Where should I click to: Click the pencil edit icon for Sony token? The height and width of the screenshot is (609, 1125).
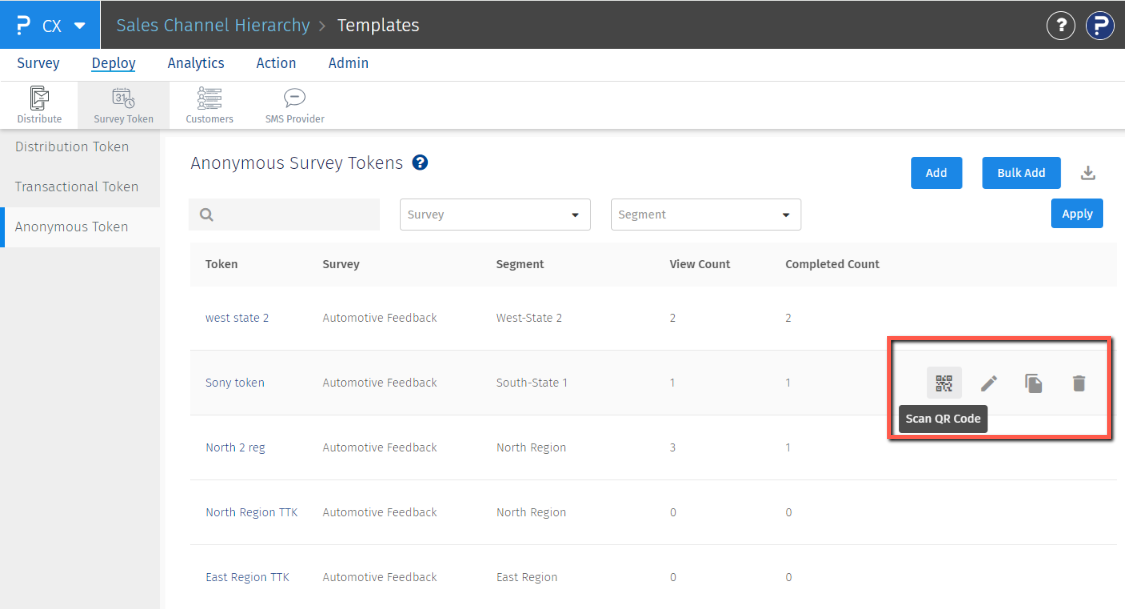pyautogui.click(x=989, y=383)
